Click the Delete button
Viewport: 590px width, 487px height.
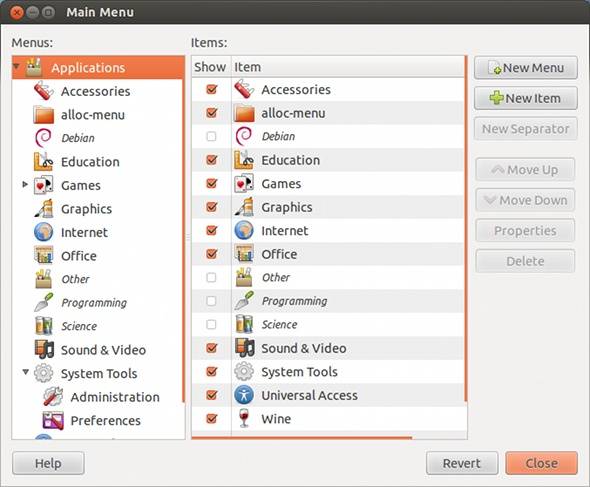(525, 261)
